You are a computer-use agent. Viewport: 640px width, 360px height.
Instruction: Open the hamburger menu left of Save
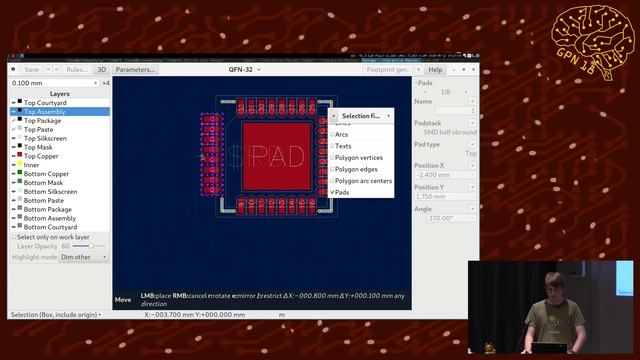(13, 69)
